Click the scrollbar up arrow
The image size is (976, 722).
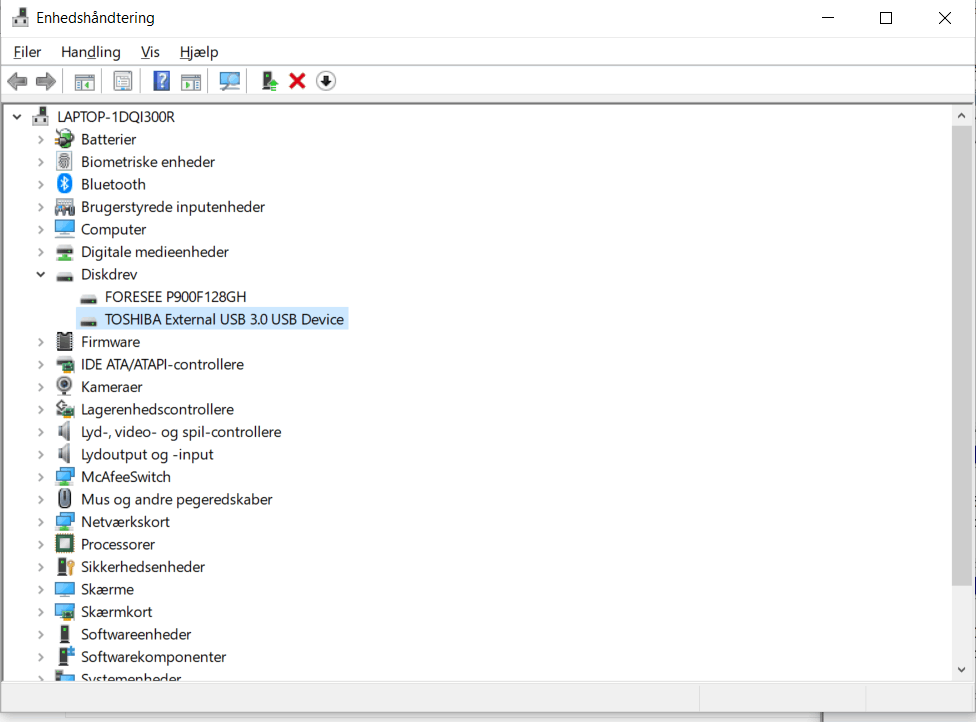[962, 116]
